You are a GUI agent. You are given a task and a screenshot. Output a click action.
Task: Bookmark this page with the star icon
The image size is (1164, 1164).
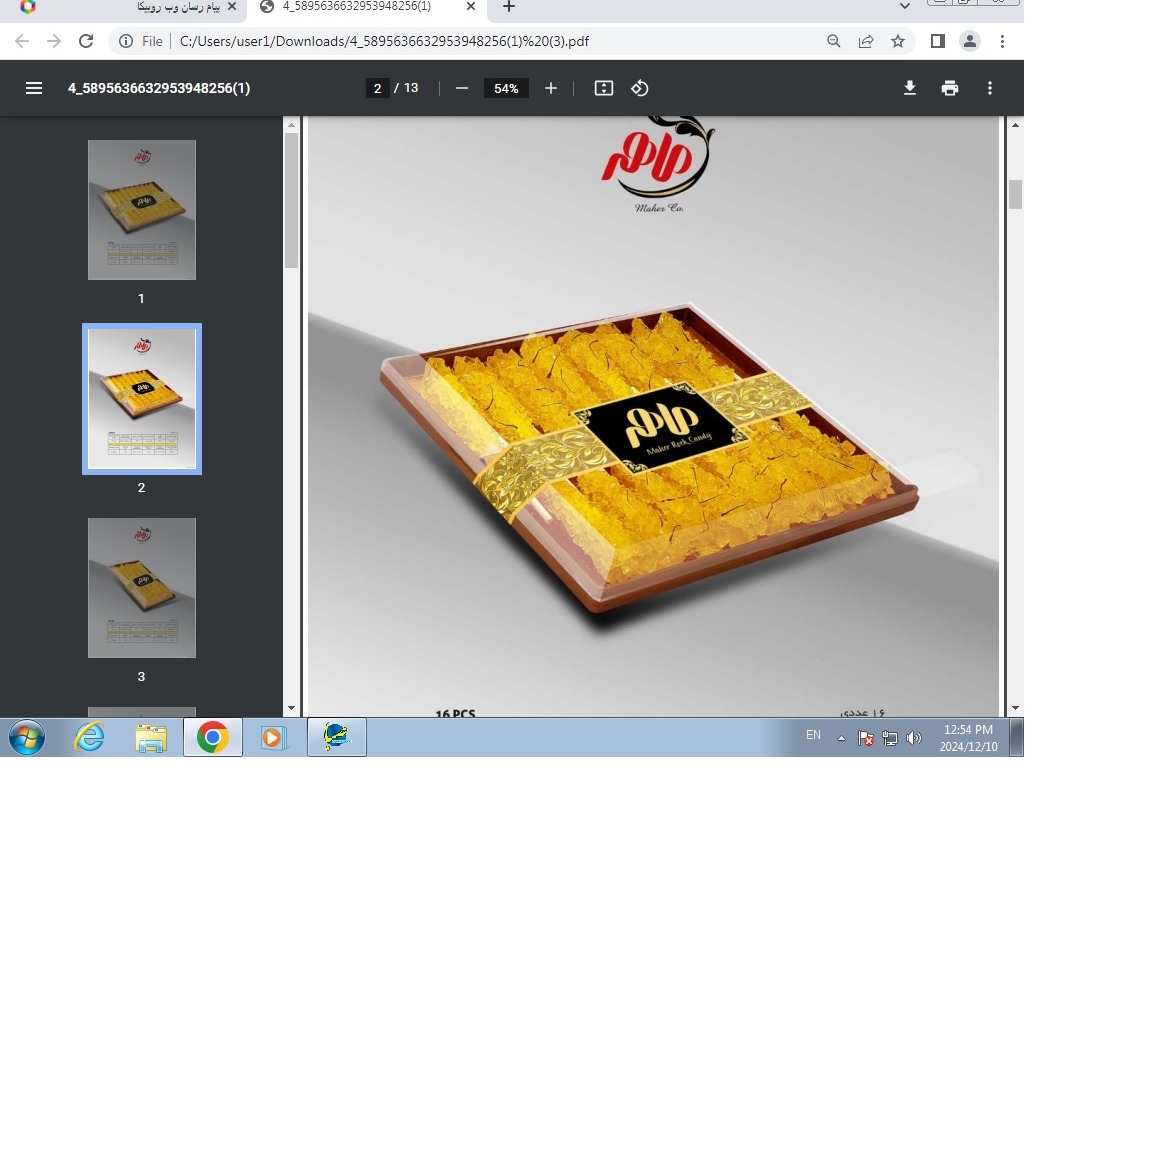[898, 41]
